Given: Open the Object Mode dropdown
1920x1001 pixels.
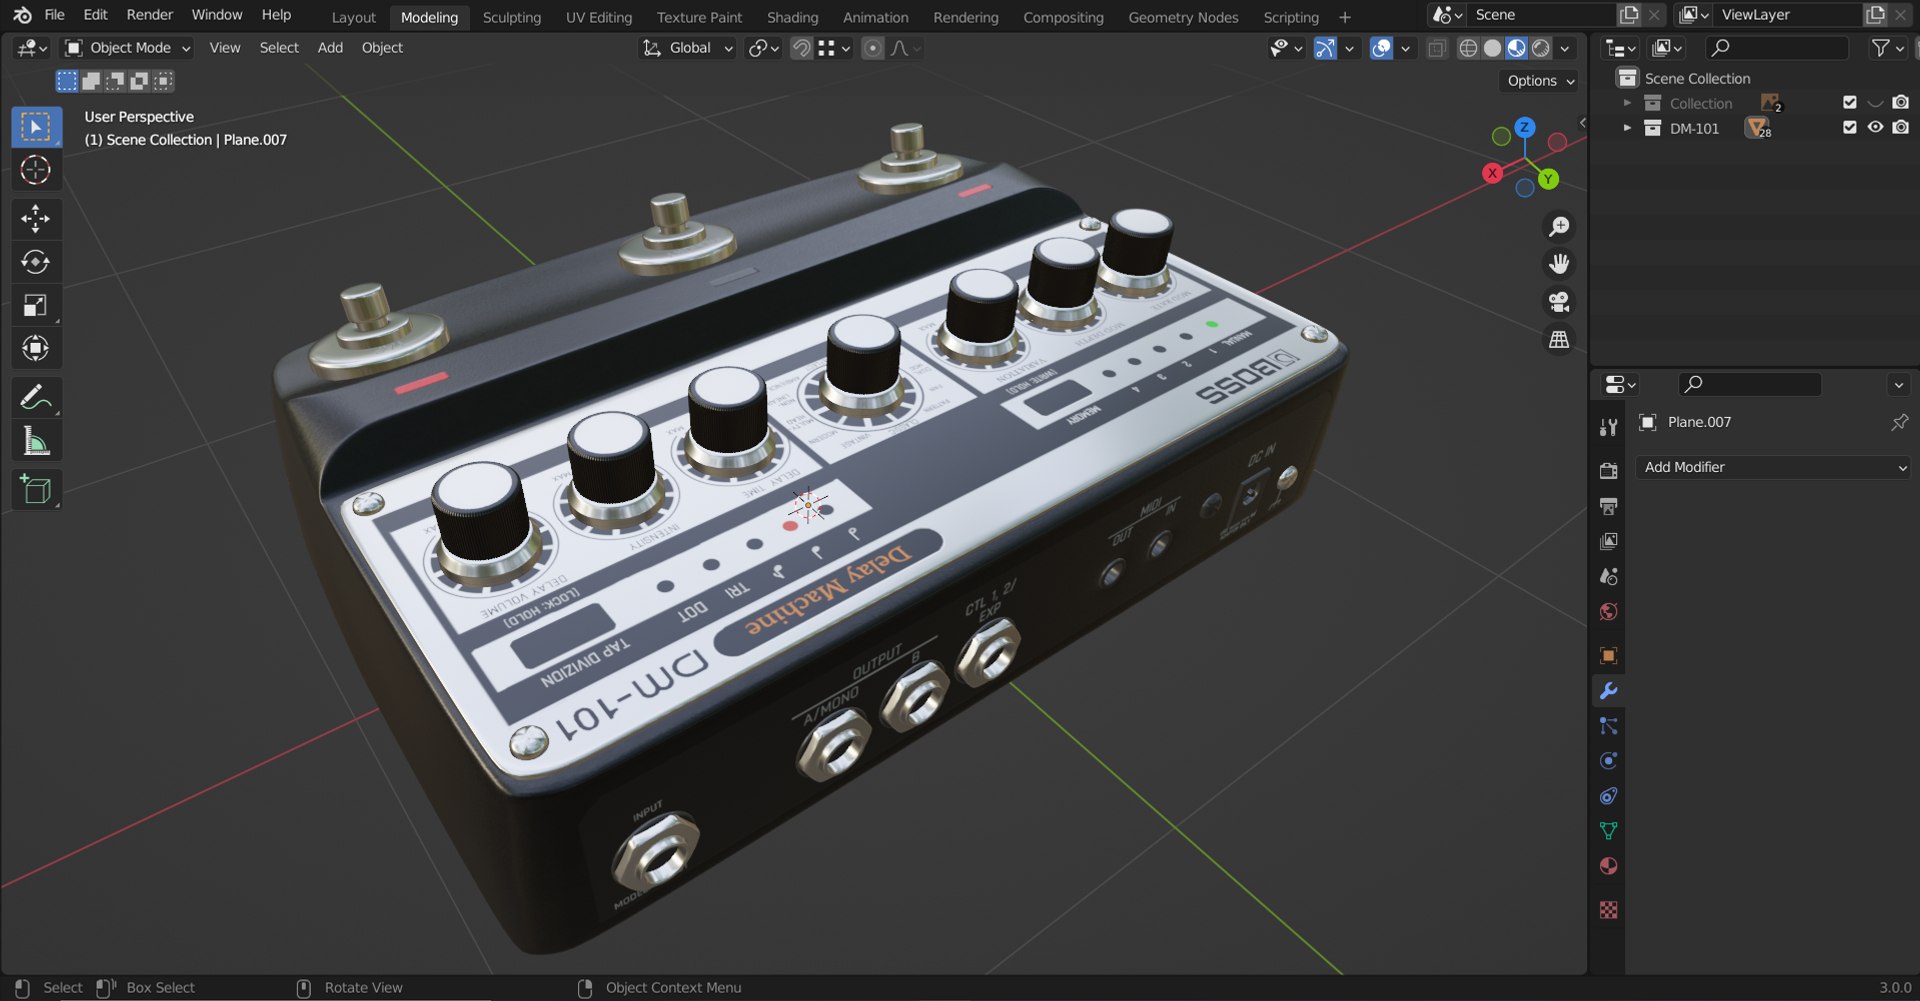Looking at the screenshot, I should coord(127,48).
